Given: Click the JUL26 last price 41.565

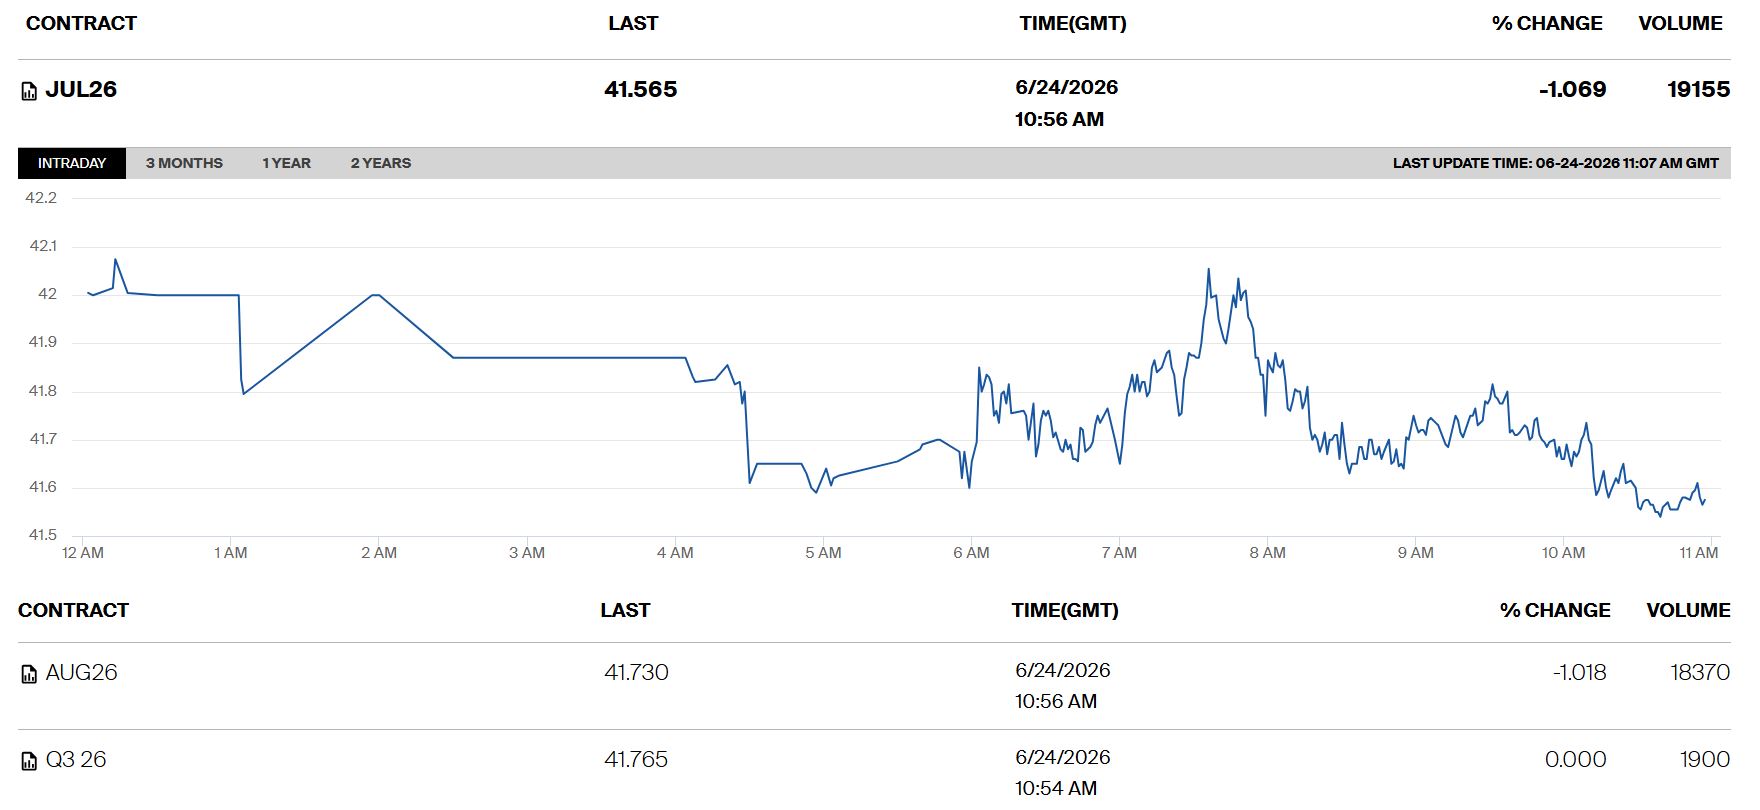Looking at the screenshot, I should 641,89.
